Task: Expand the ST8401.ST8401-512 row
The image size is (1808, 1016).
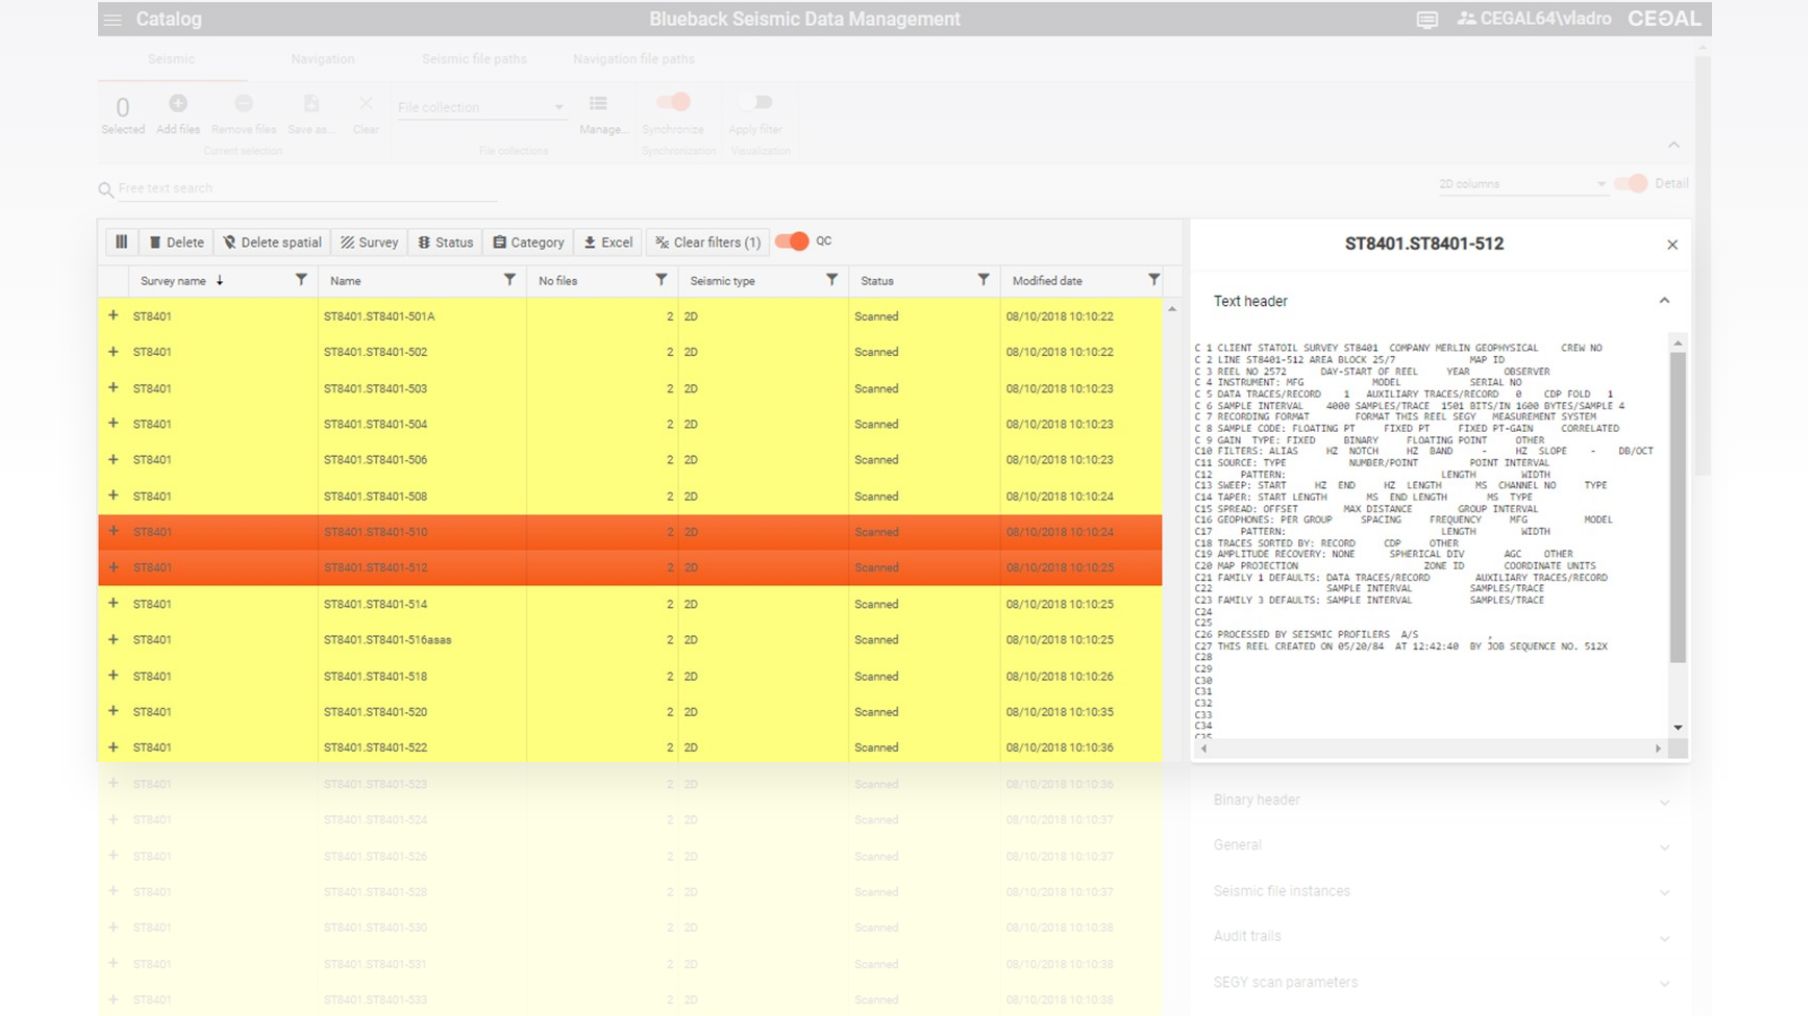Action: click(x=113, y=567)
